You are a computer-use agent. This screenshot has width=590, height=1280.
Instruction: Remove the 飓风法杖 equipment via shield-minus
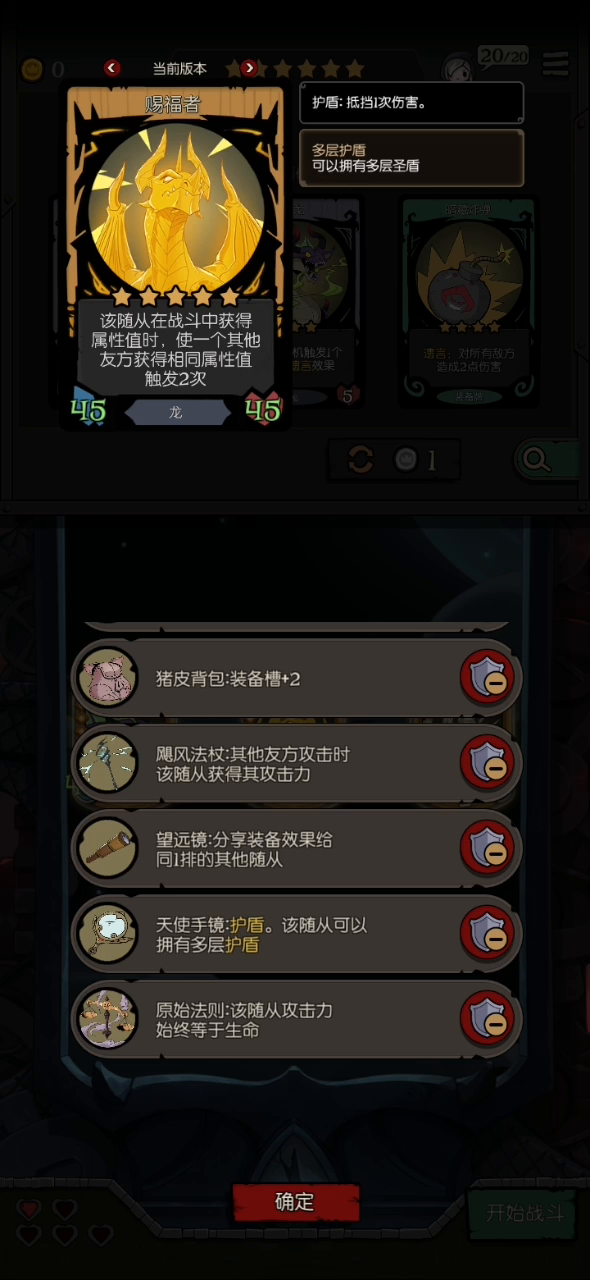(x=487, y=763)
